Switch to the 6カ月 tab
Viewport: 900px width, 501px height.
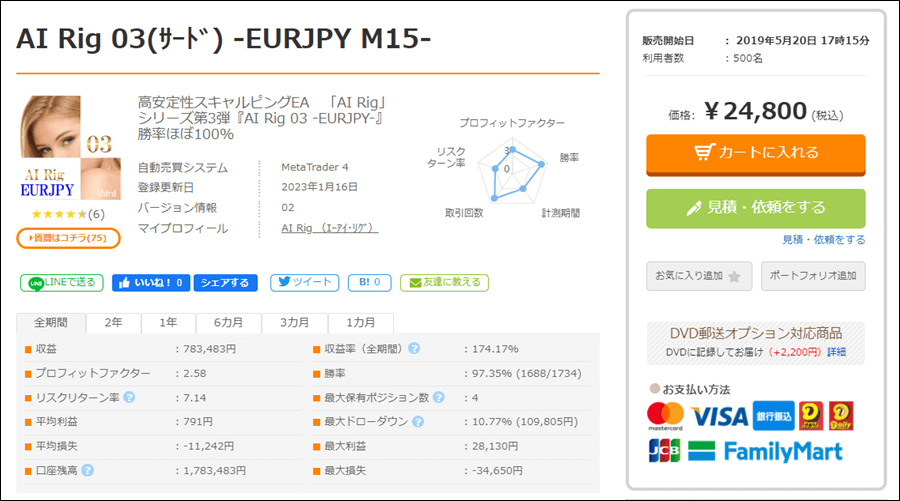click(x=228, y=323)
